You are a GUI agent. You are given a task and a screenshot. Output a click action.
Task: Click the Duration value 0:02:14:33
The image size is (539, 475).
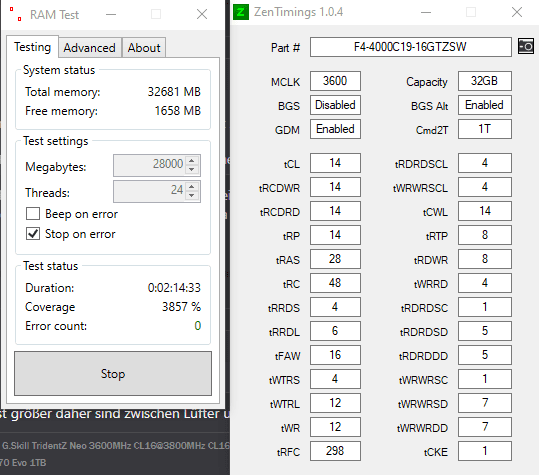coord(174,288)
